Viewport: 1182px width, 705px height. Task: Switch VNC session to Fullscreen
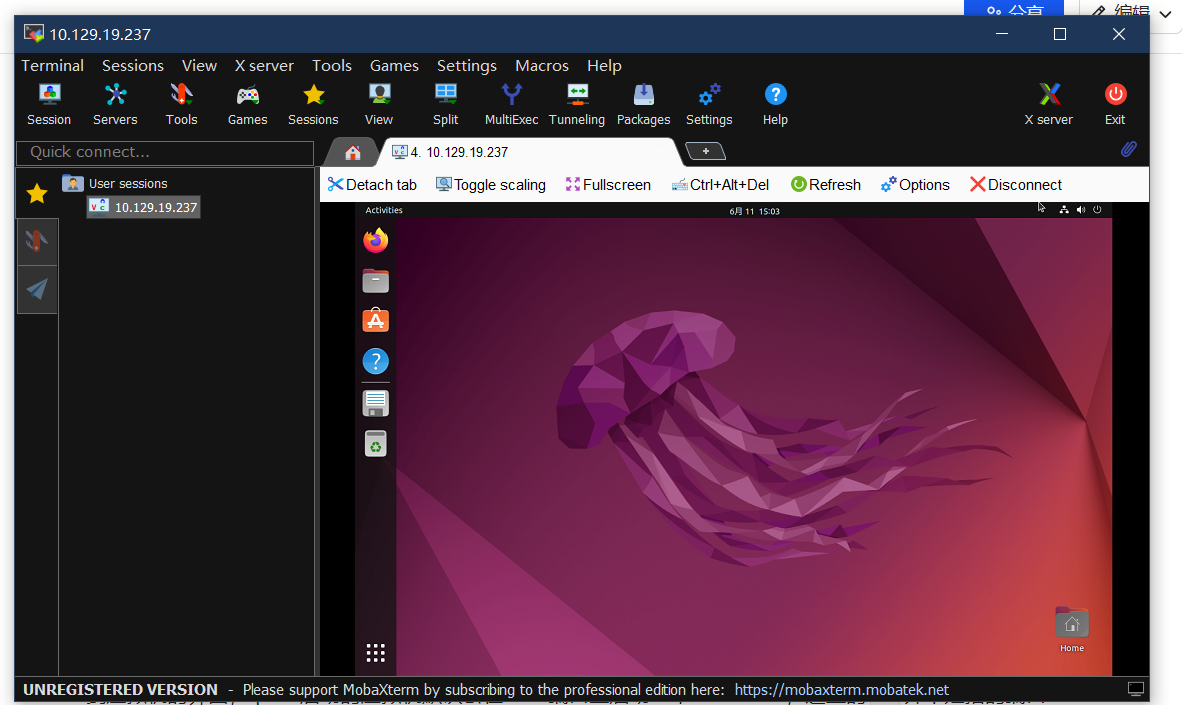(608, 185)
